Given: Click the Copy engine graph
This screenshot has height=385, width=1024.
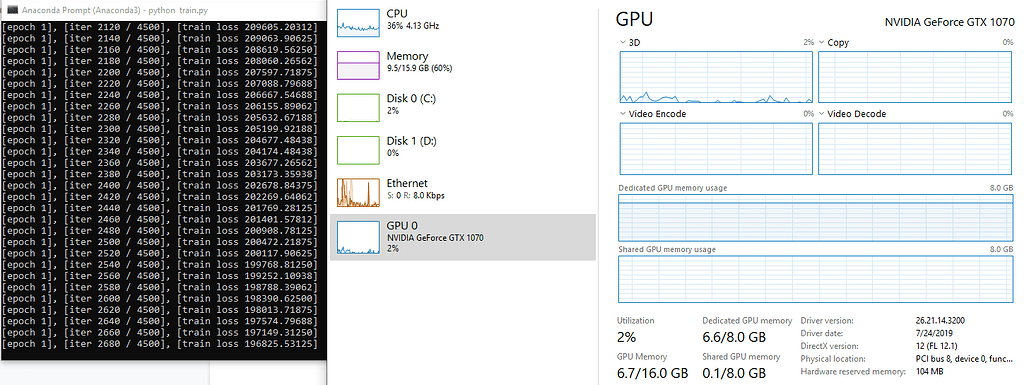Looking at the screenshot, I should 916,77.
